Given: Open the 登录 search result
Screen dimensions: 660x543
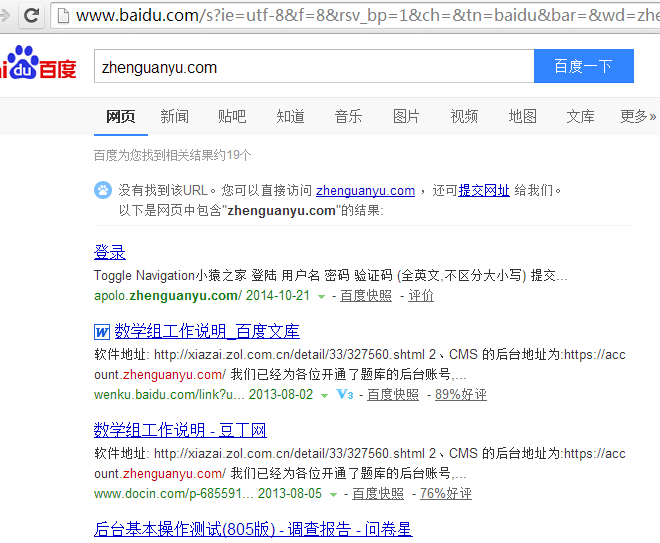Looking at the screenshot, I should pyautogui.click(x=110, y=252).
